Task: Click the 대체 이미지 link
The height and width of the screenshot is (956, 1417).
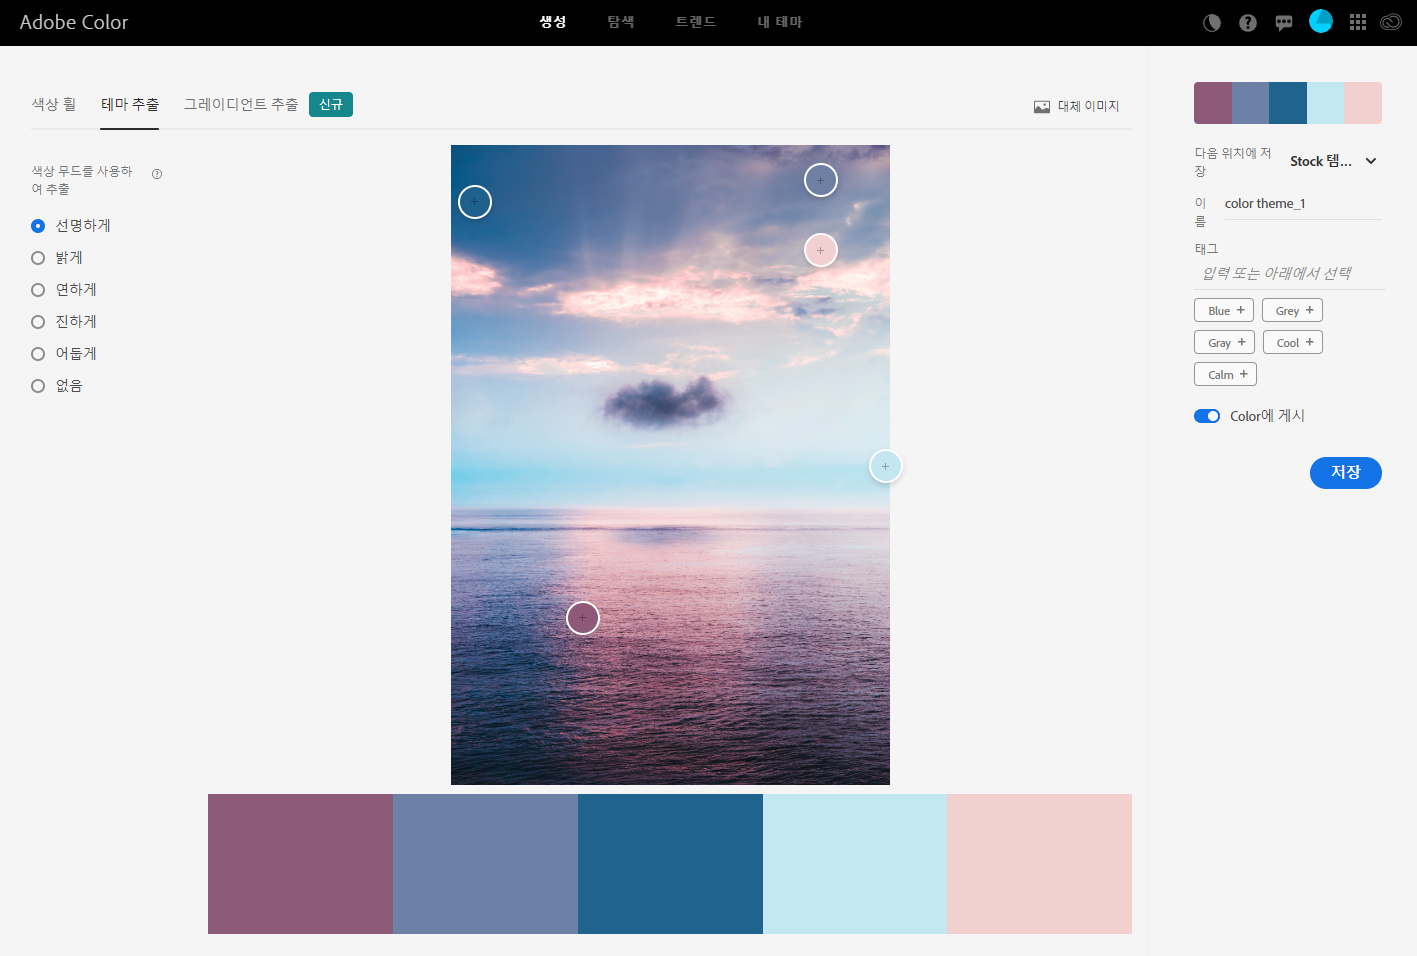Action: pyautogui.click(x=1089, y=106)
